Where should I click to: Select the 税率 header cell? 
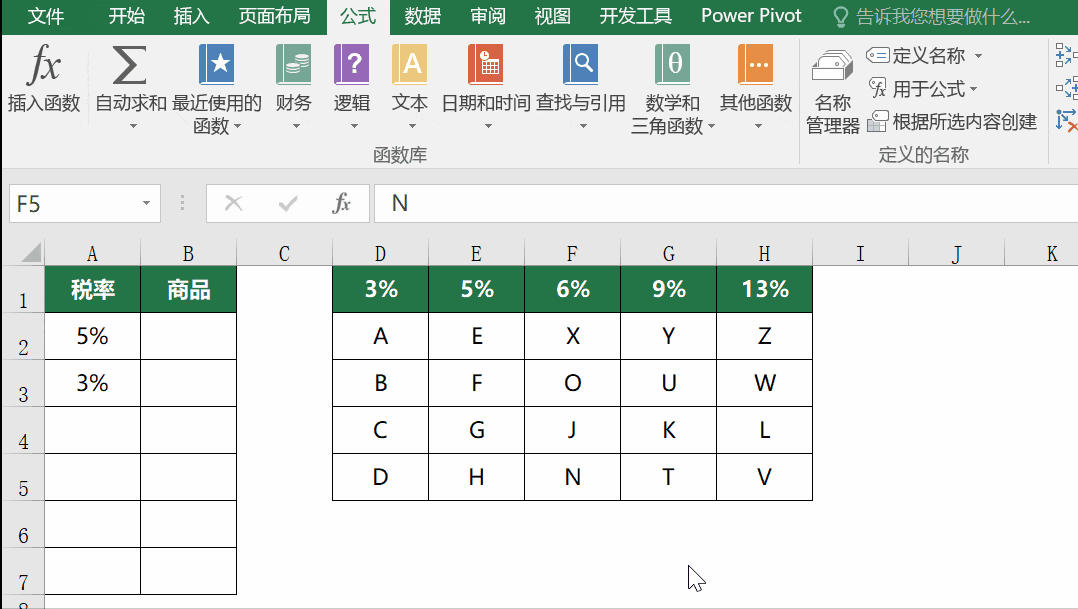point(92,289)
